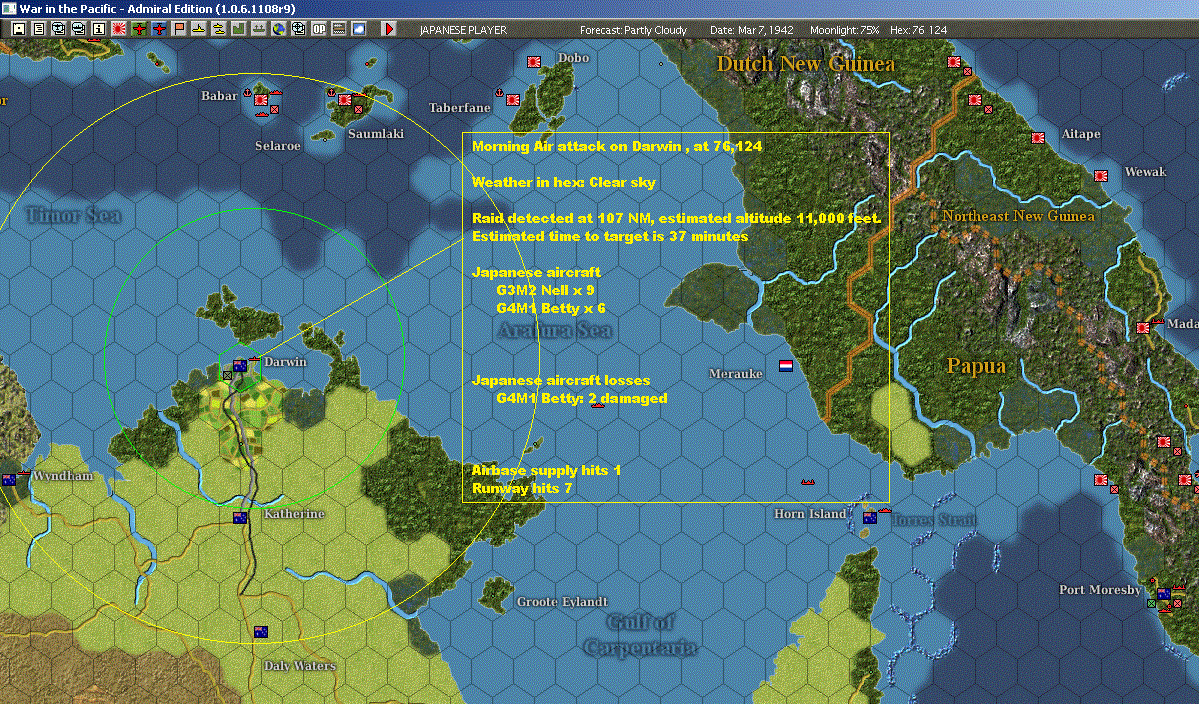Click the 'Date: Mar 7, 1942' status text
The height and width of the screenshot is (704, 1199).
[752, 30]
